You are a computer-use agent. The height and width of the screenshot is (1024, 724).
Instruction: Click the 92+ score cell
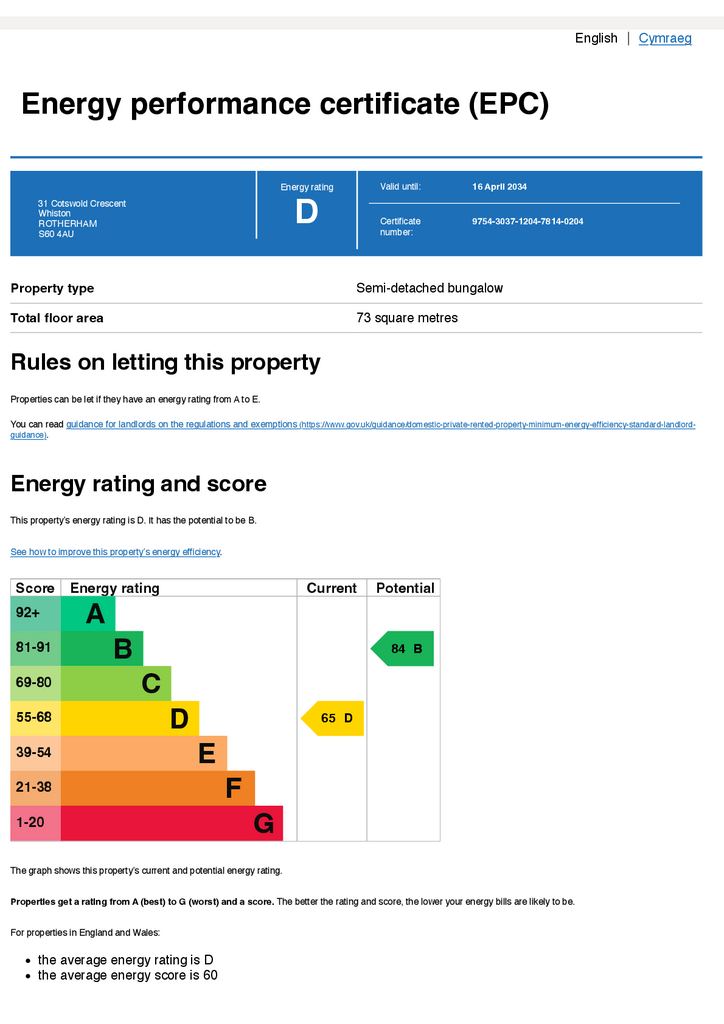(x=36, y=613)
